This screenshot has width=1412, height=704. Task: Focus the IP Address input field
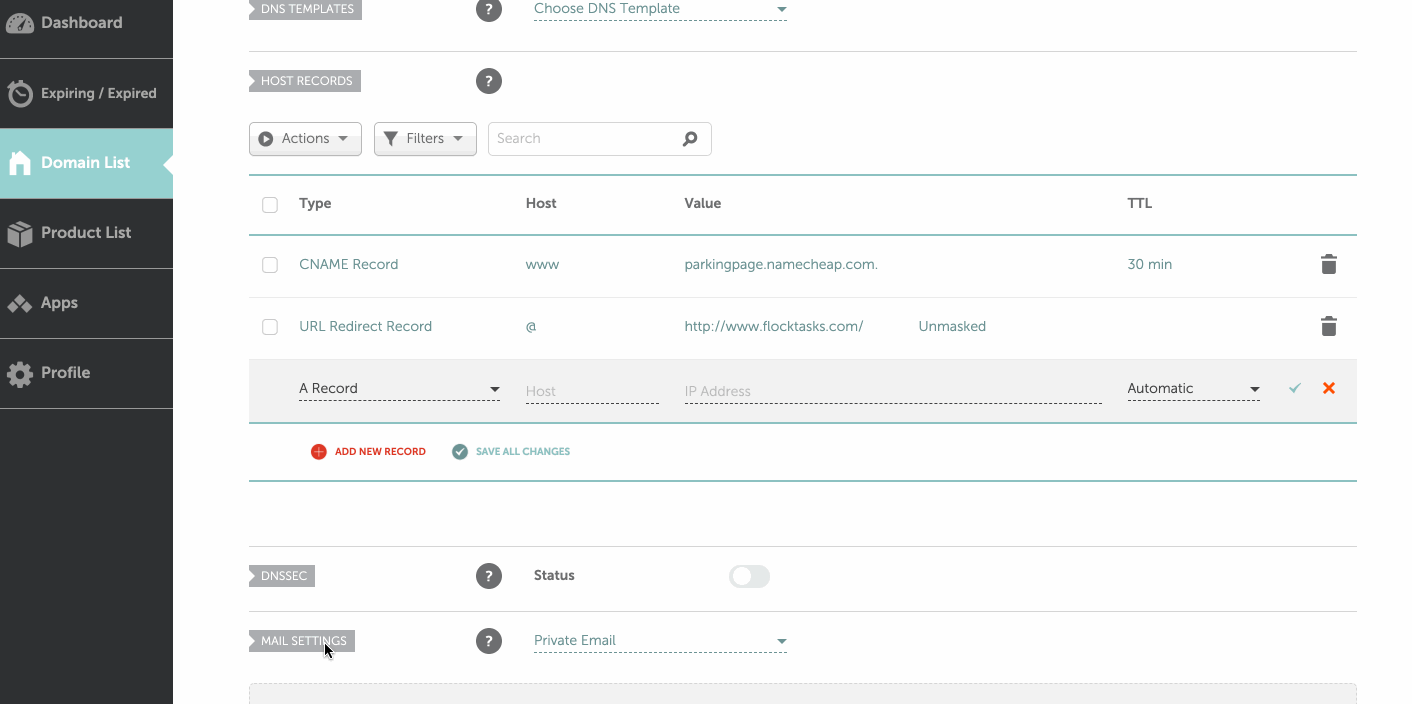click(893, 391)
